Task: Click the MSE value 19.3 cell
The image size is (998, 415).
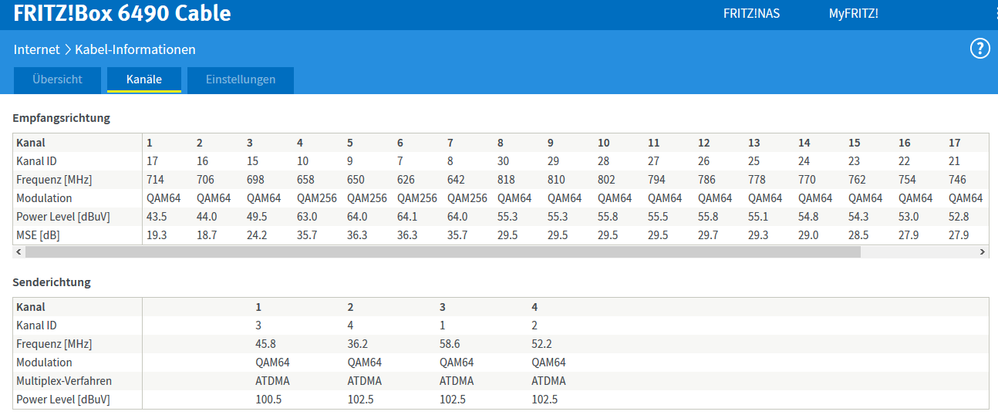Action: (156, 234)
